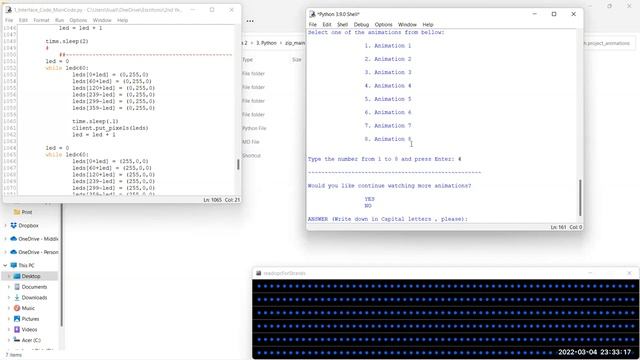
Task: Click the Documents icon in sidebar
Action: (17, 287)
